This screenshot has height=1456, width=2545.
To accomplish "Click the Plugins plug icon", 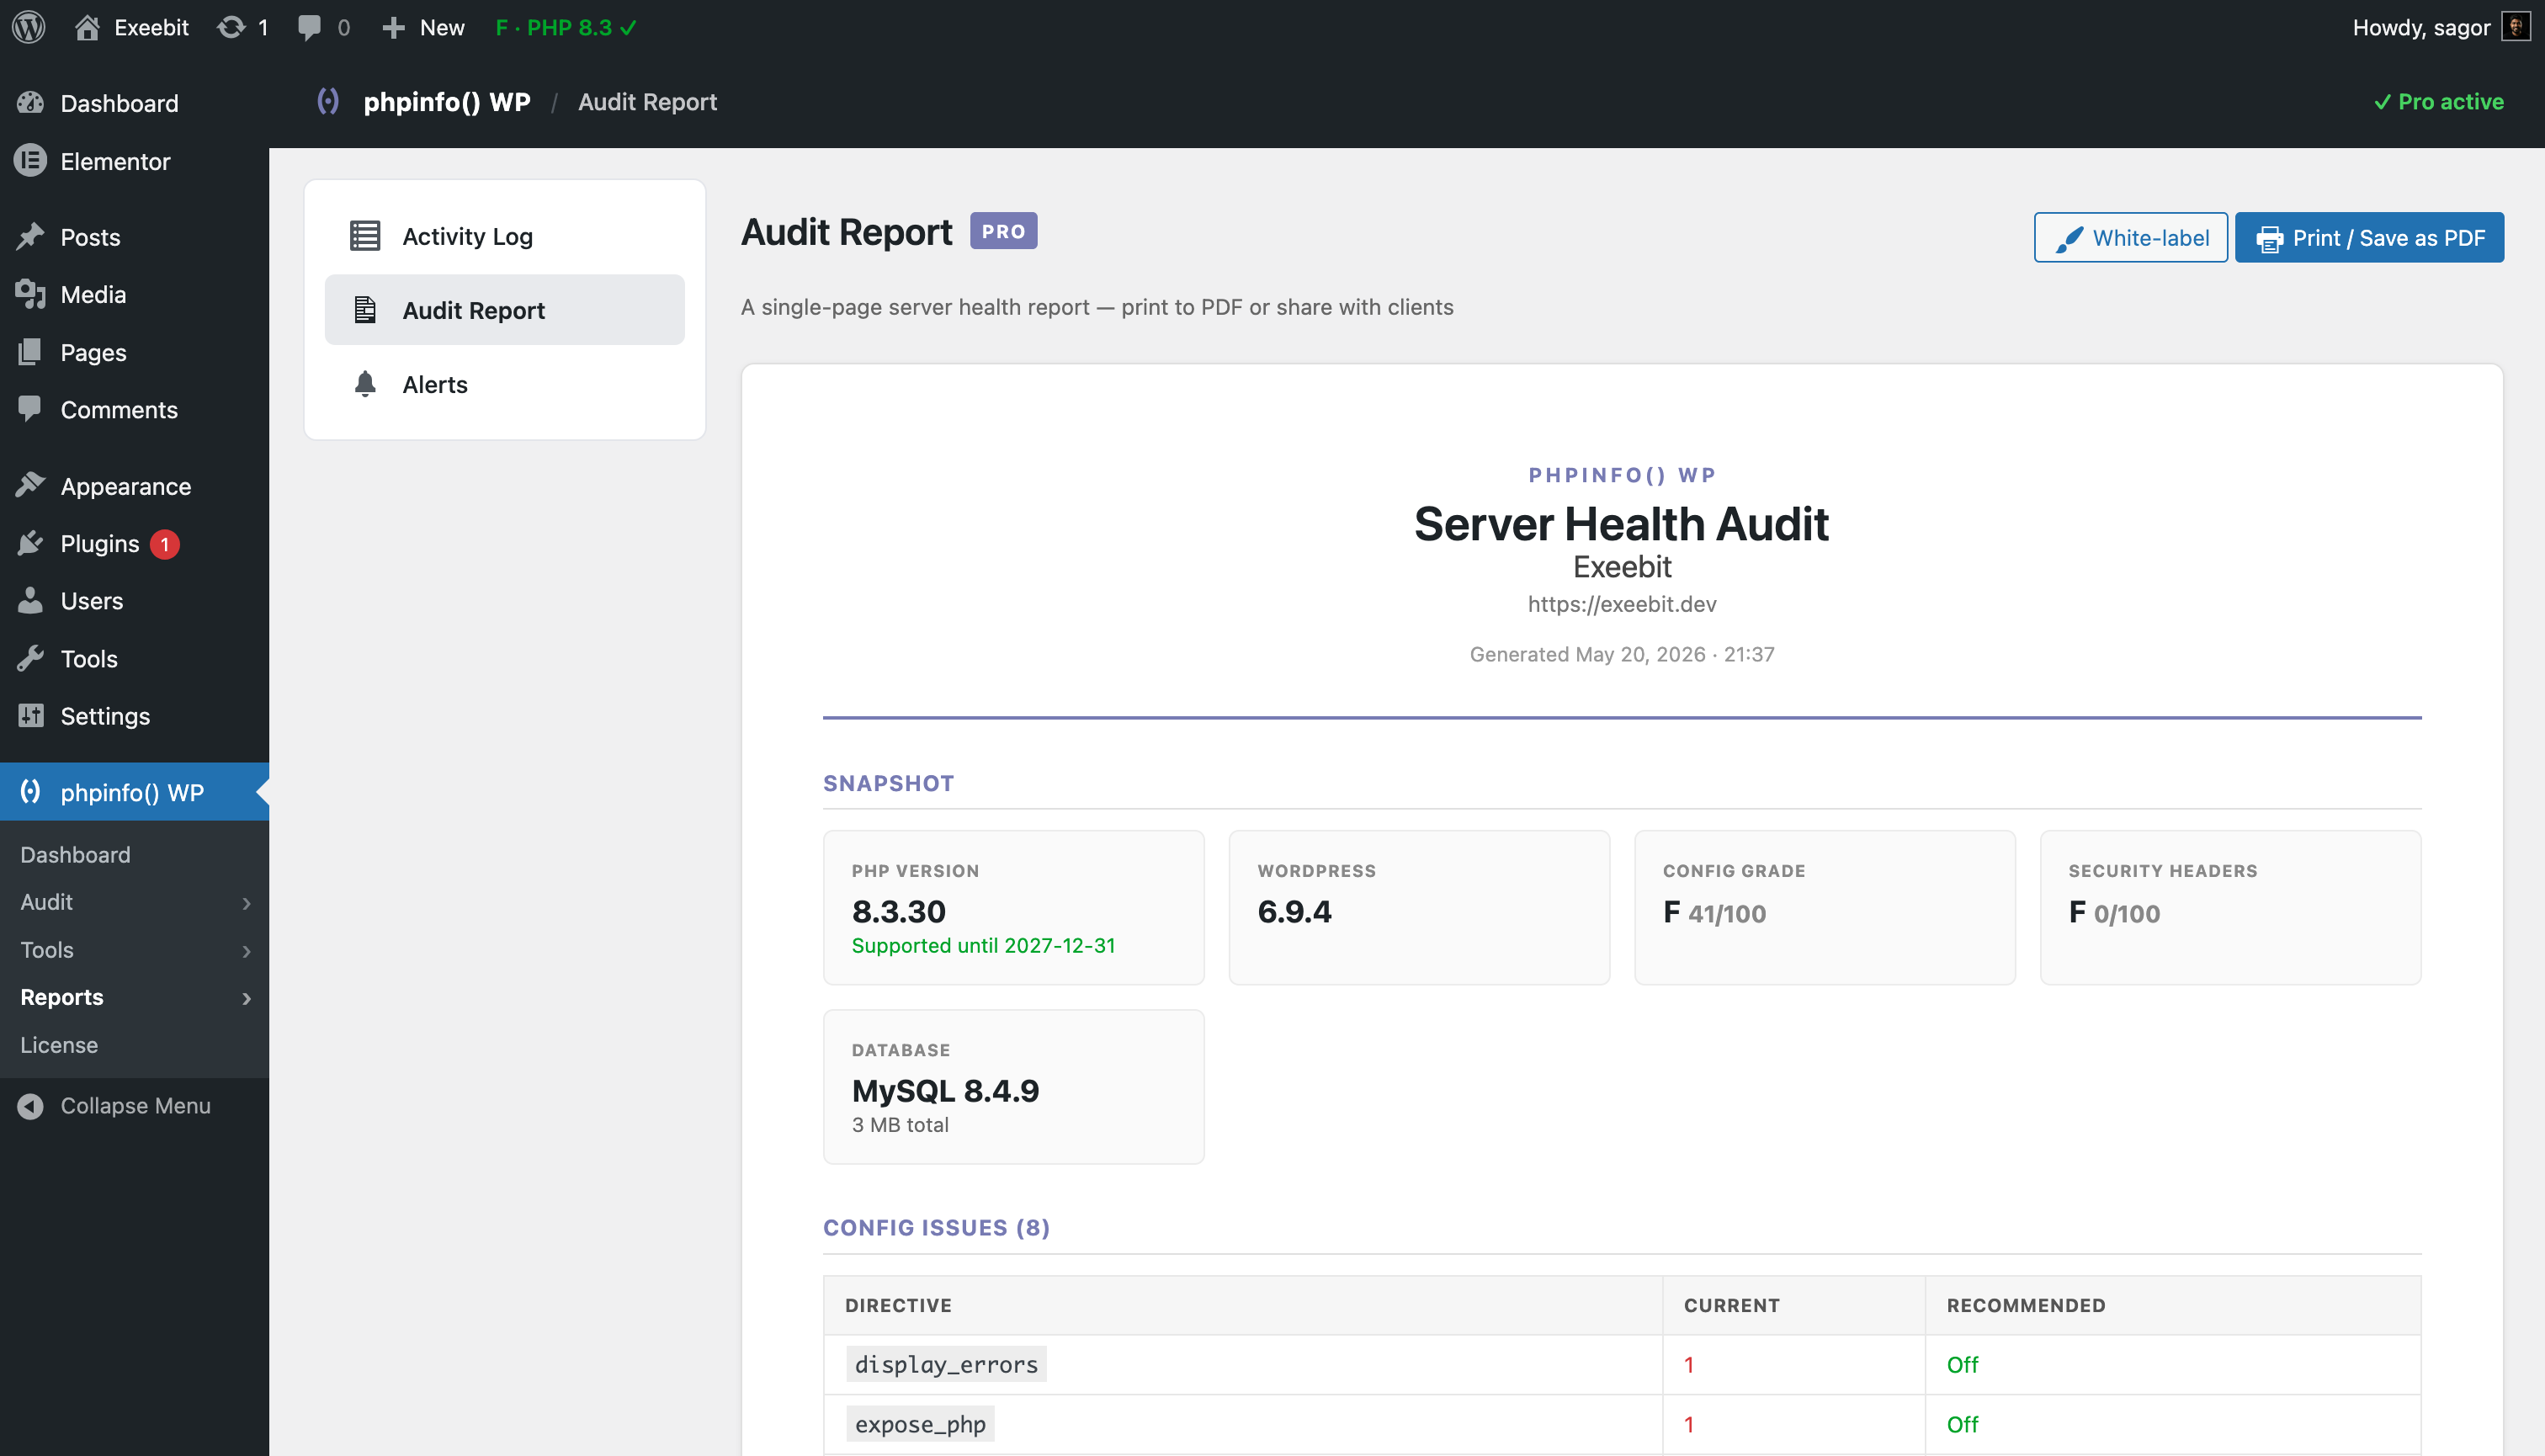I will [x=31, y=543].
